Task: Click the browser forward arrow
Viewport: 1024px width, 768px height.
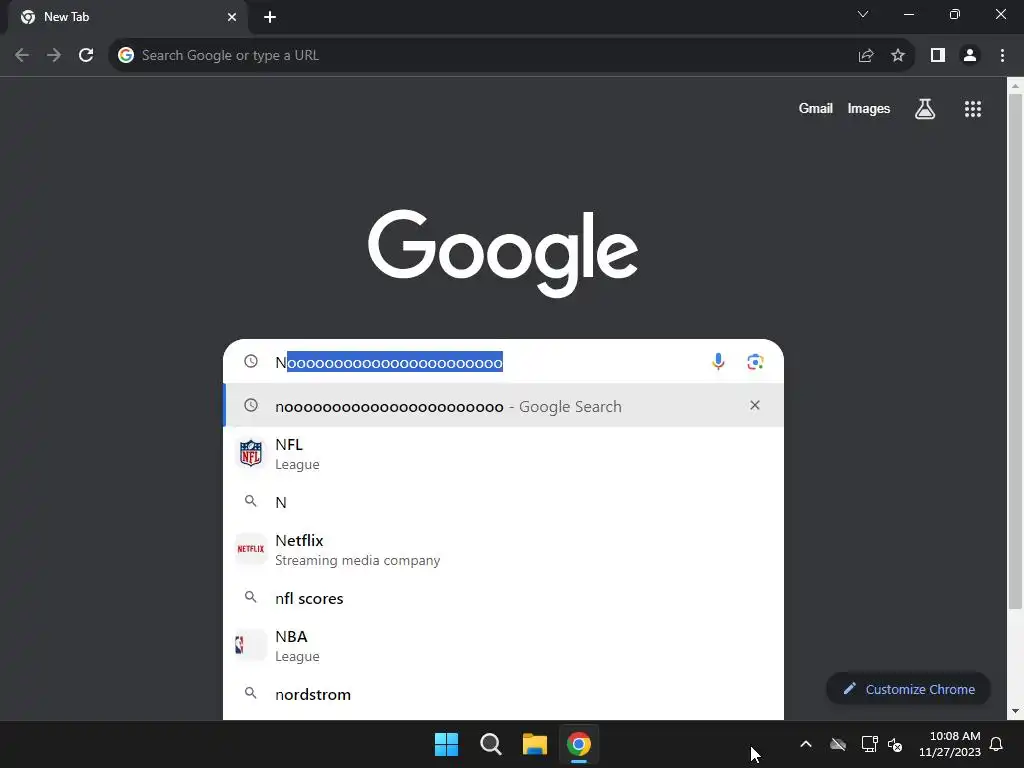Action: pos(54,56)
